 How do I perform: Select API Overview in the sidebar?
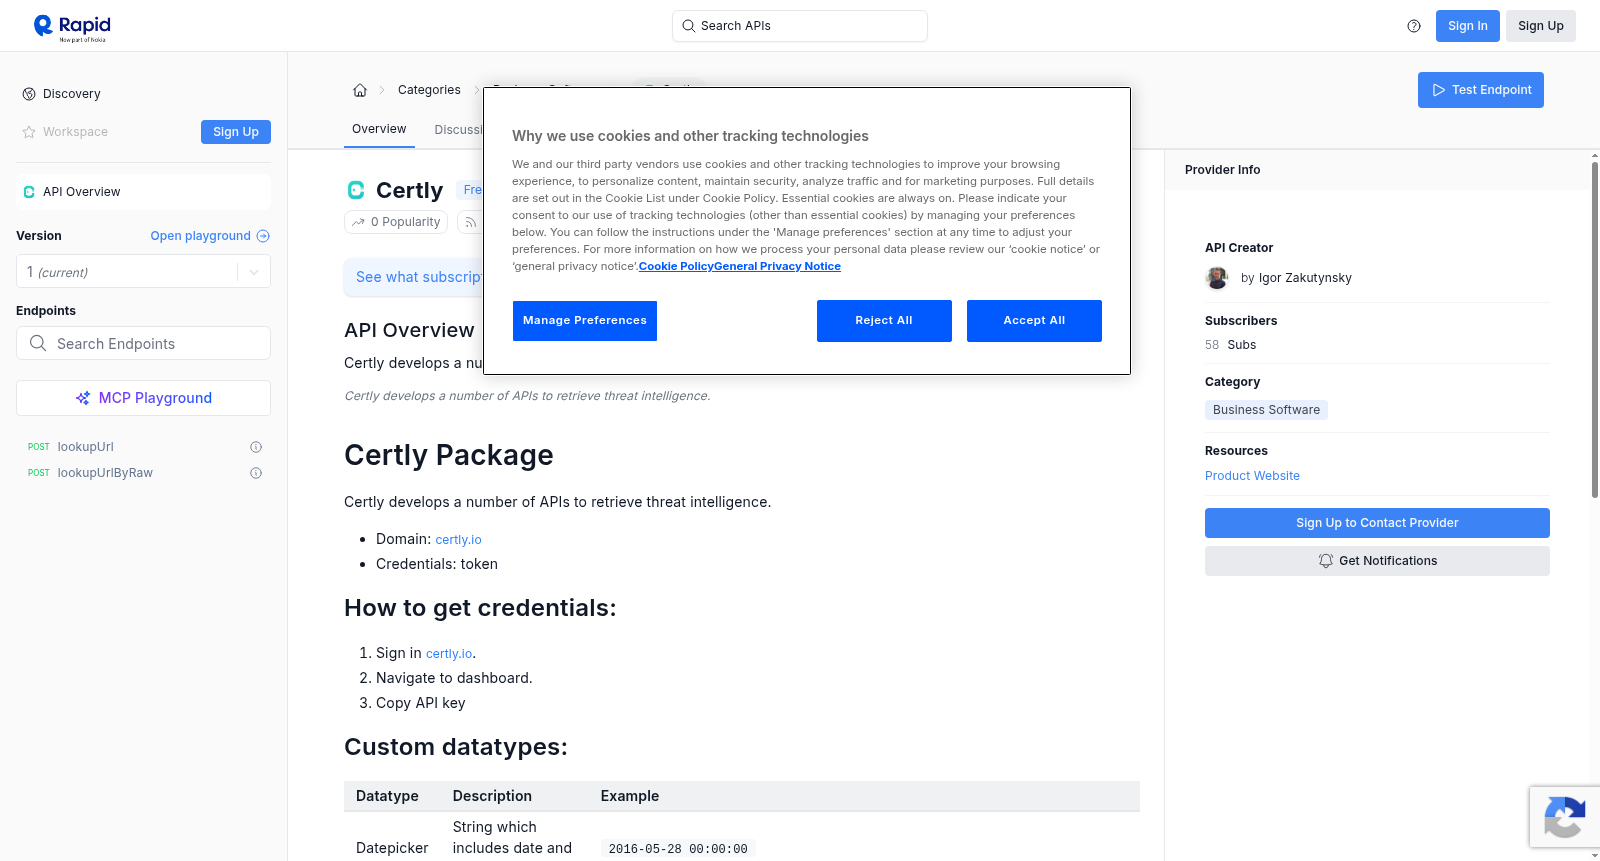coord(143,192)
